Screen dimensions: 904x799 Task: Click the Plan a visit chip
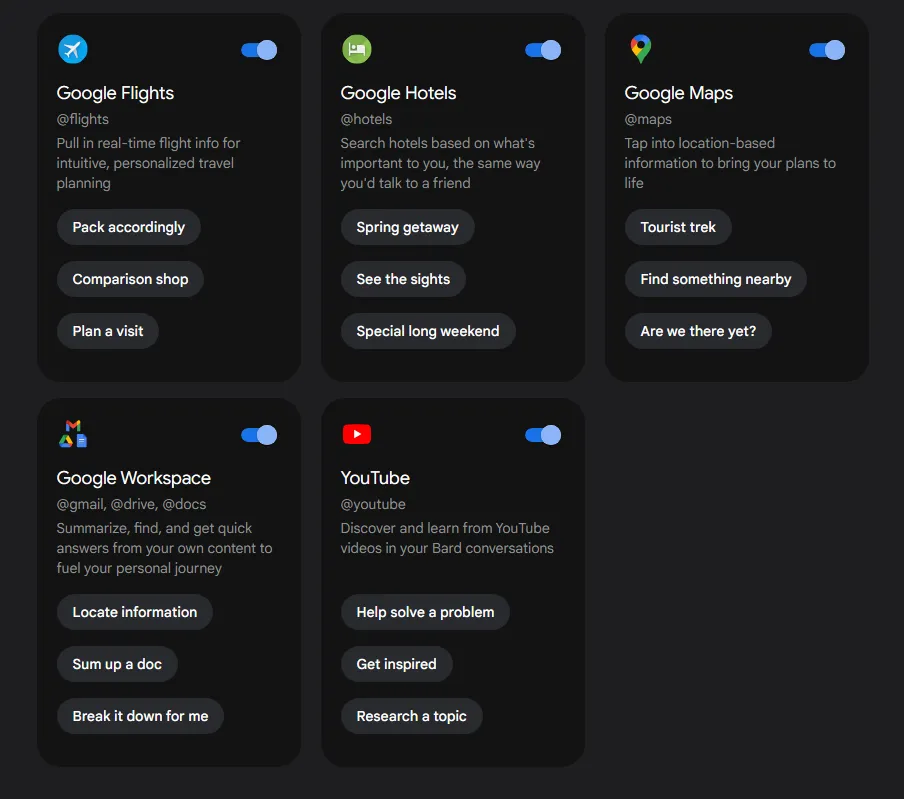108,331
